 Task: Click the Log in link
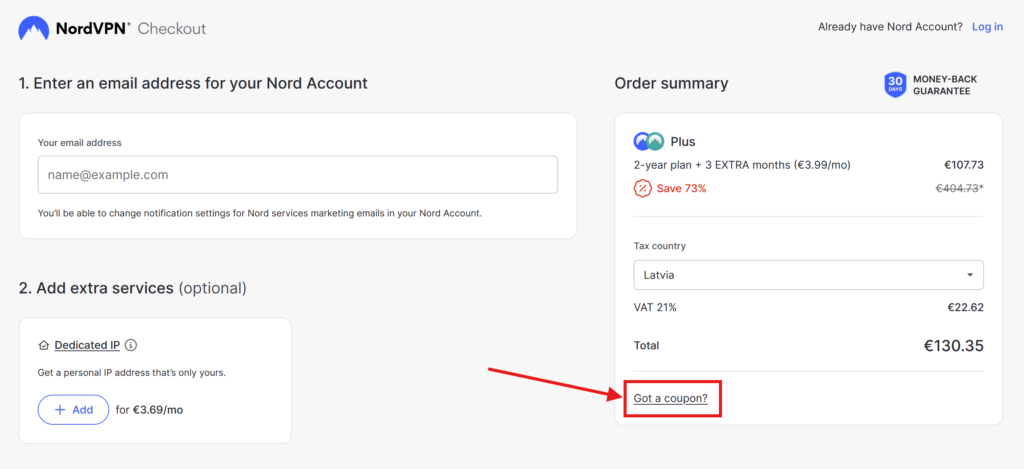(x=987, y=27)
